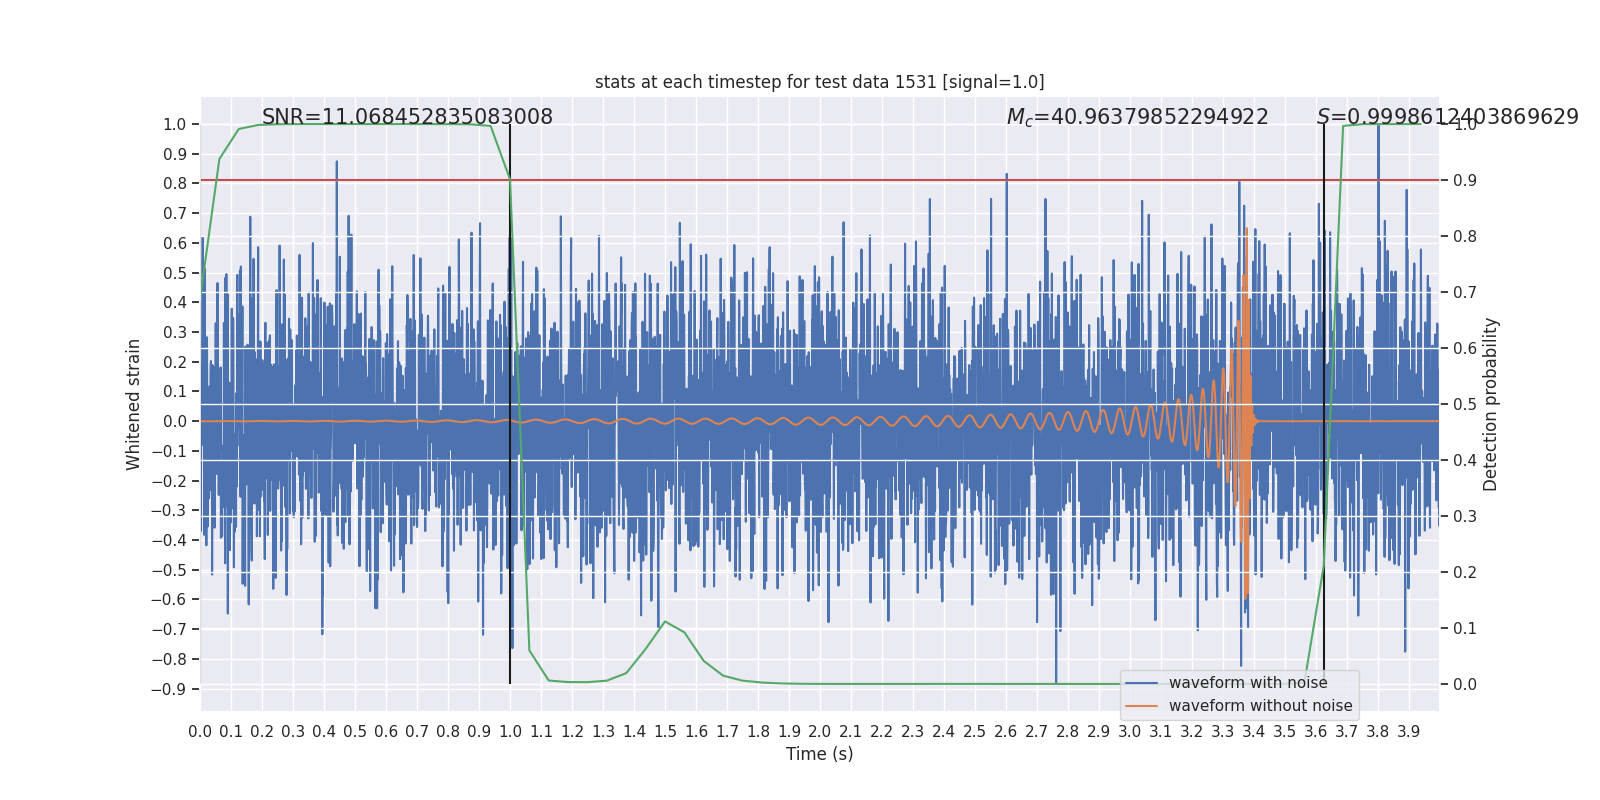
Task: Click the S=0.9998 score annotation
Action: click(x=1447, y=117)
